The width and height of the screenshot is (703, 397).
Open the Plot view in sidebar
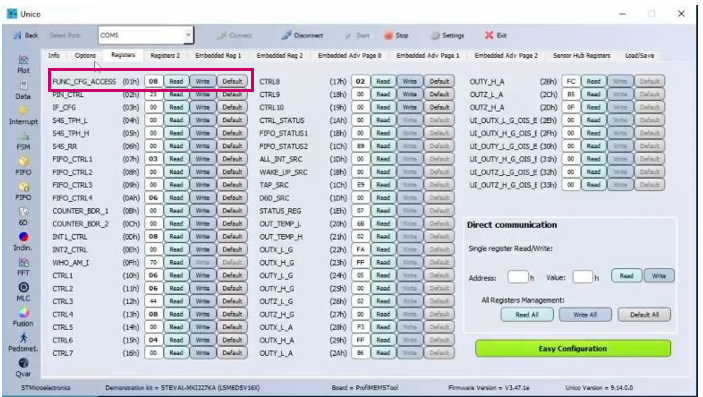pos(23,64)
